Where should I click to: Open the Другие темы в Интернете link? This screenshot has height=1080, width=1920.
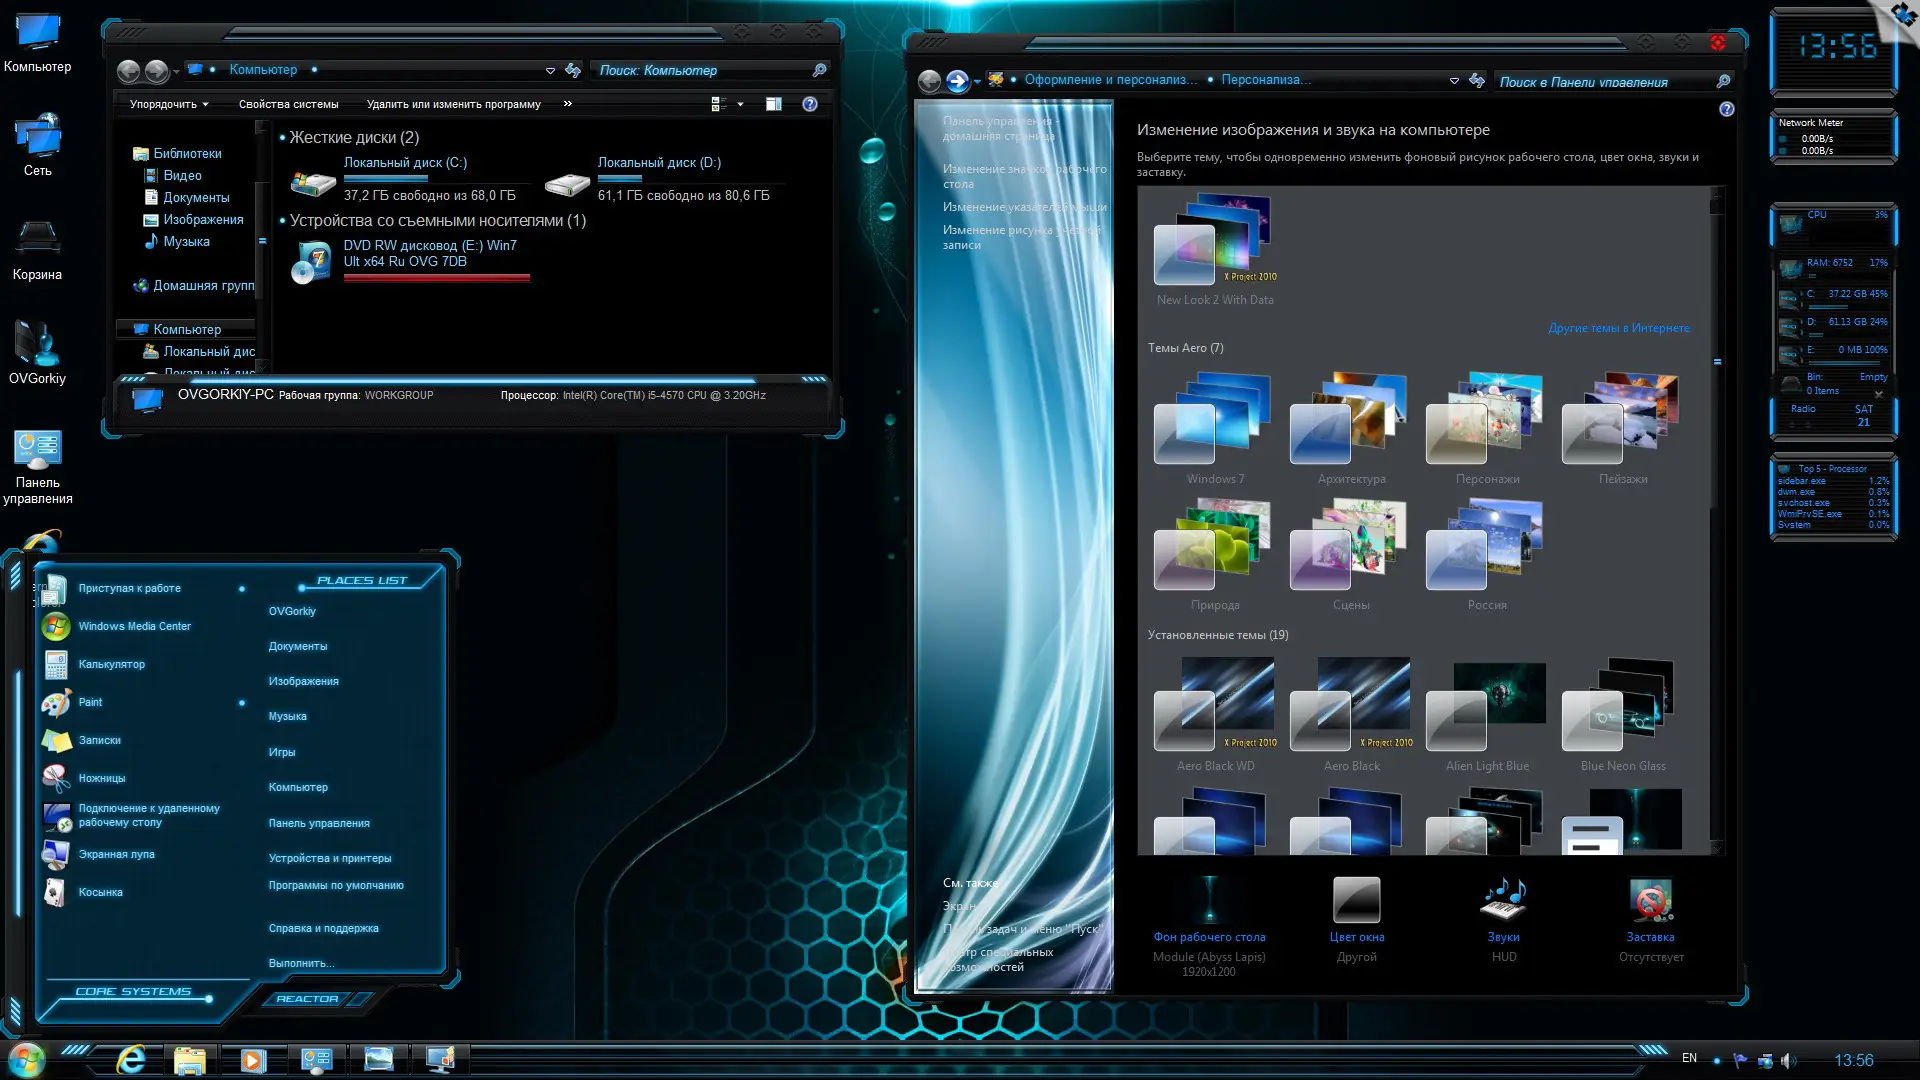1618,328
